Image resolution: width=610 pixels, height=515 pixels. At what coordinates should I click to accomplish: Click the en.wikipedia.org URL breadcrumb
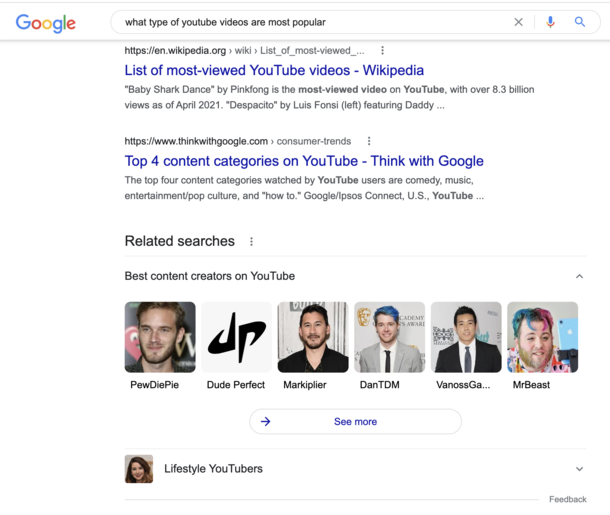tap(244, 51)
